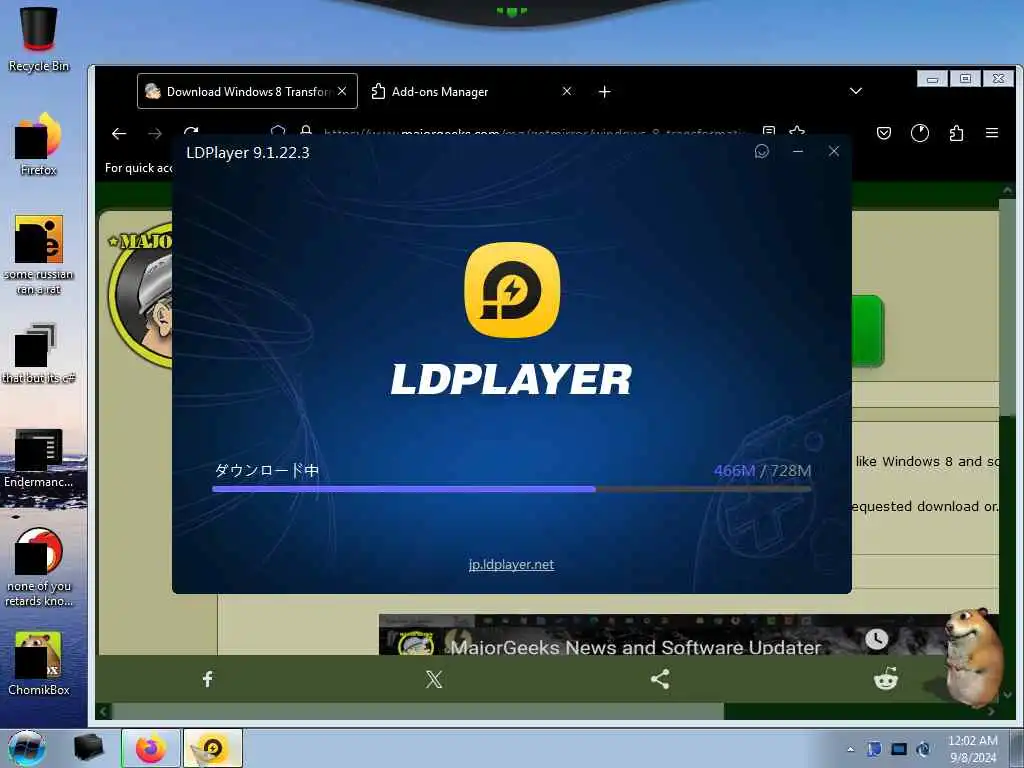
Task: Click the Show desktop strip at the taskbar end
Action: pos(1016,749)
